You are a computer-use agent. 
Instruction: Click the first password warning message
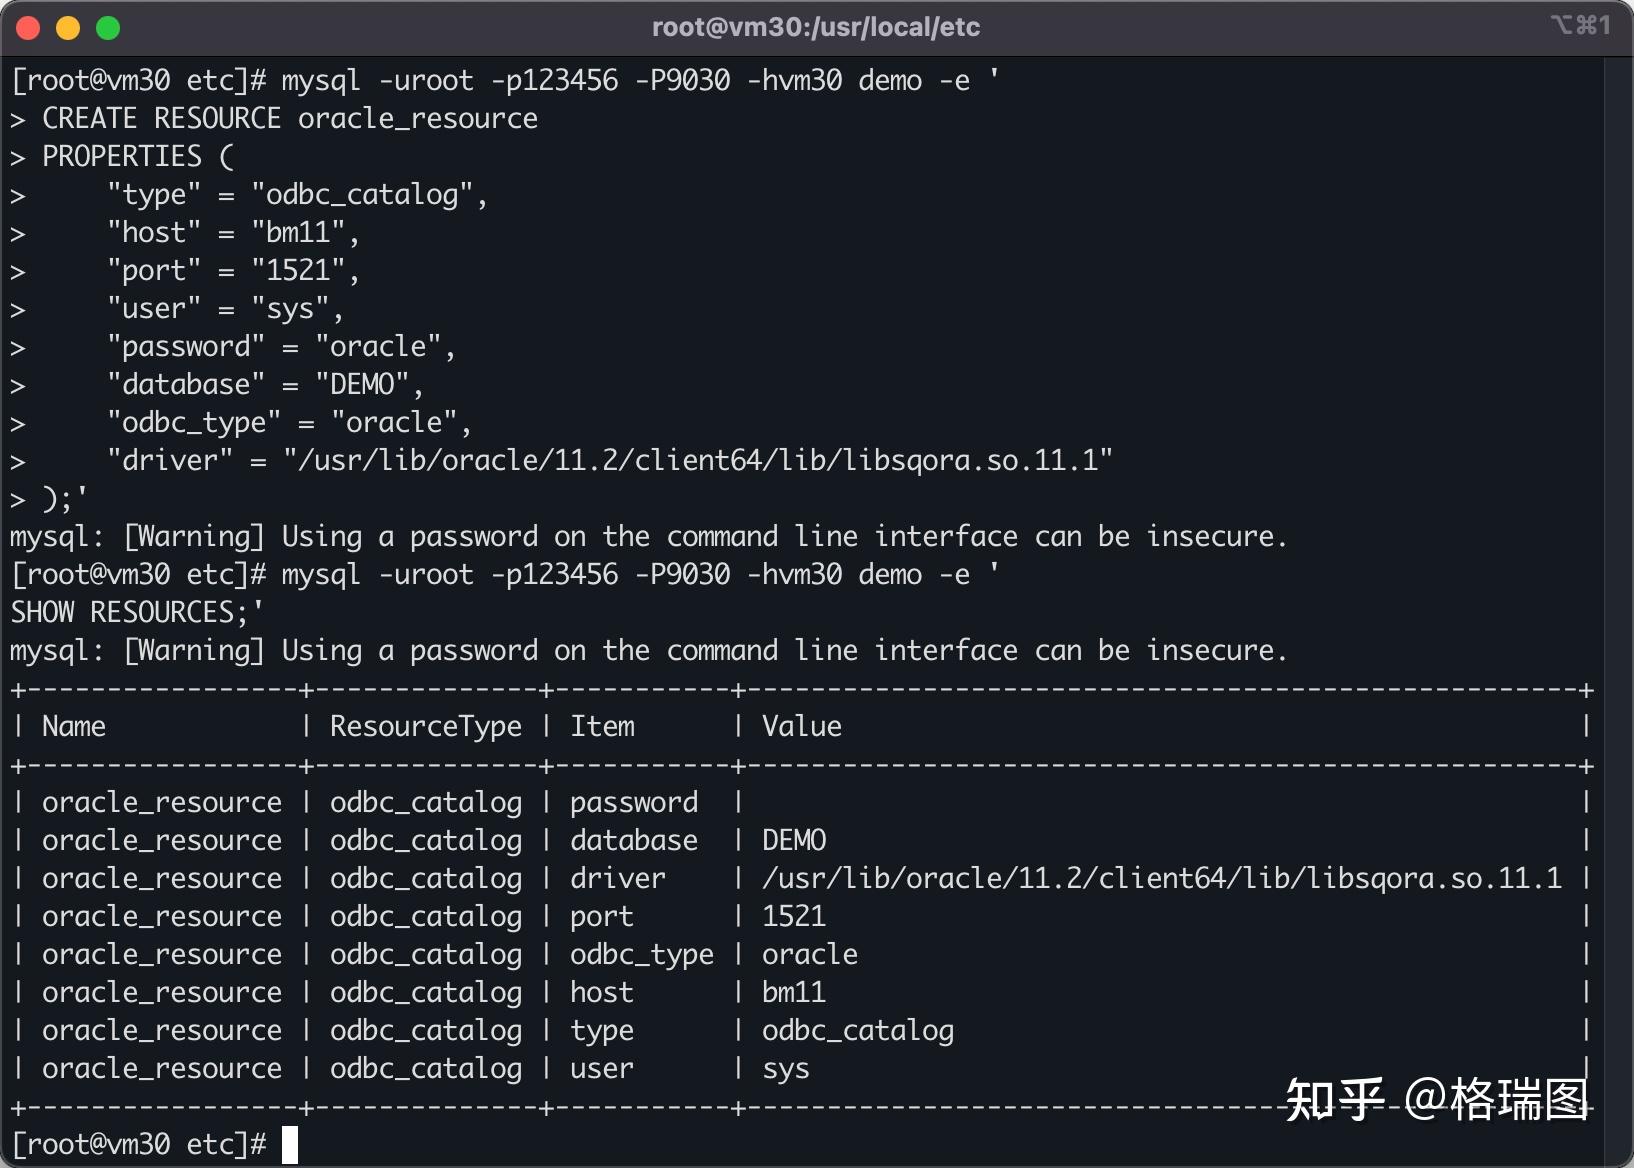[648, 537]
